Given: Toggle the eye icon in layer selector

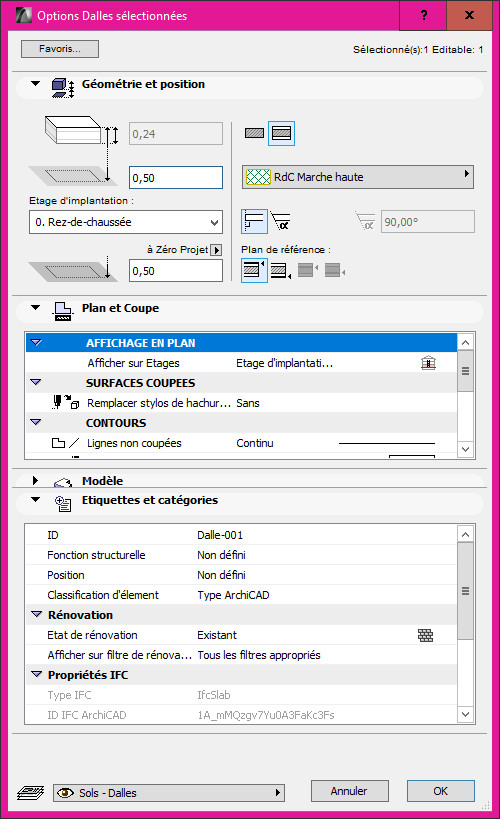Looking at the screenshot, I should click(65, 792).
